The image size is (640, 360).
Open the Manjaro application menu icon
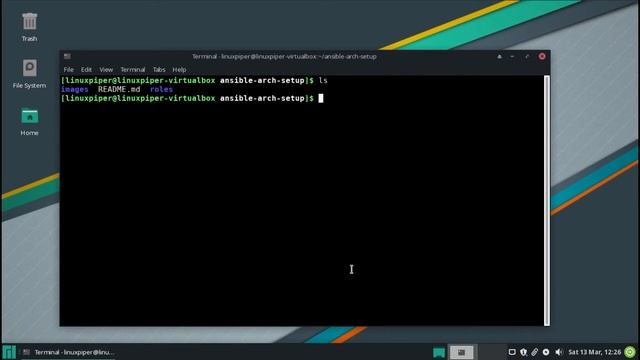(9, 352)
